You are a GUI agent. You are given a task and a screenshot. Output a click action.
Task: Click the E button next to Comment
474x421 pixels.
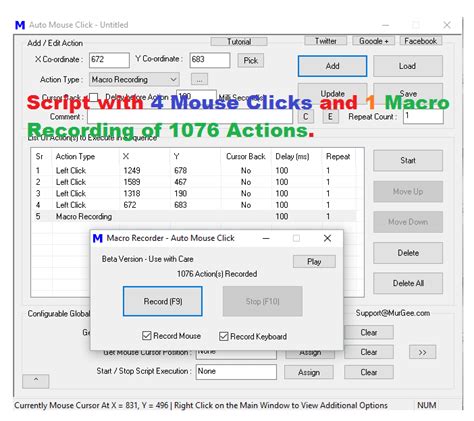330,117
